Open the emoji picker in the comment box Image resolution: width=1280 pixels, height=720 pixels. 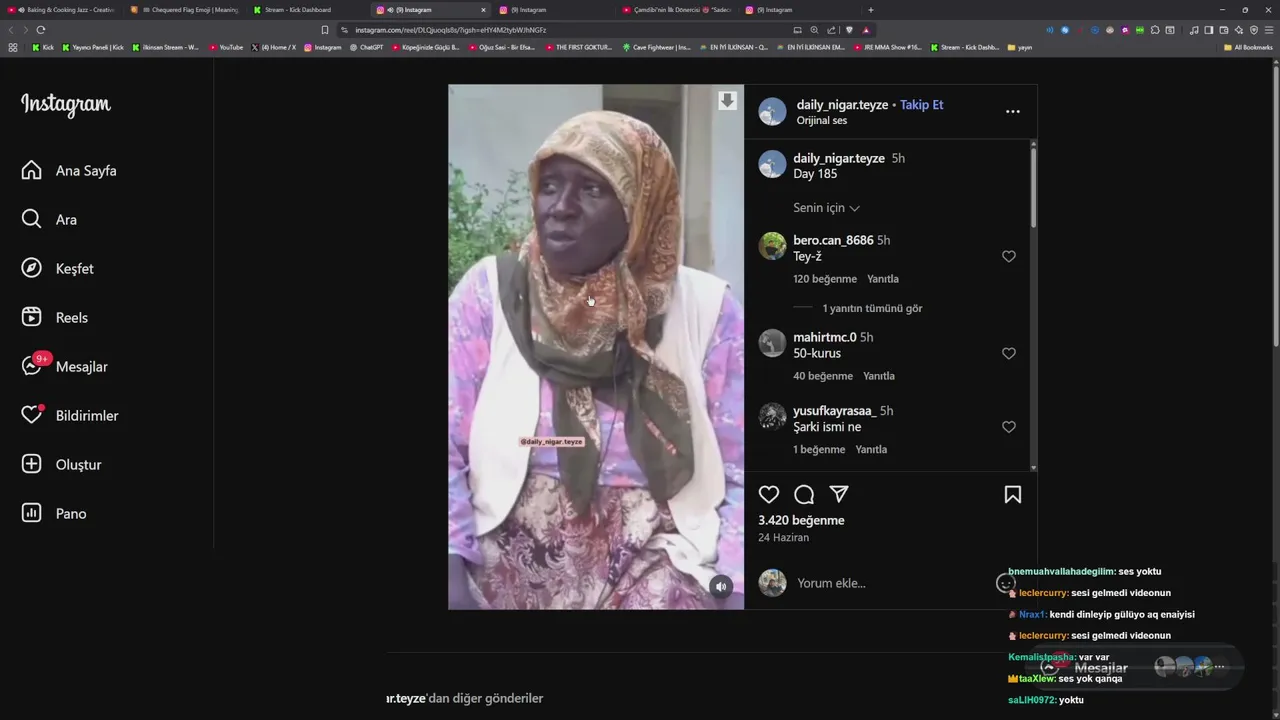[x=1005, y=583]
